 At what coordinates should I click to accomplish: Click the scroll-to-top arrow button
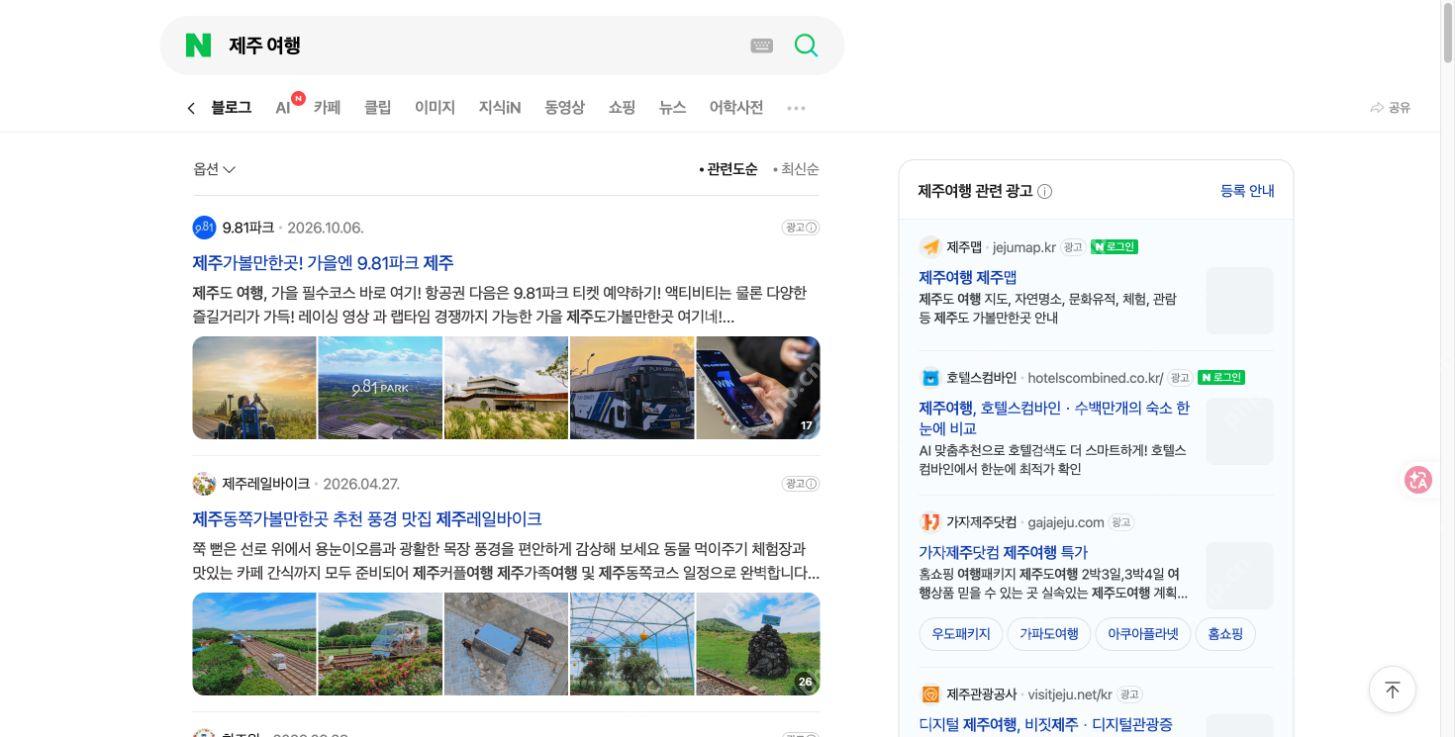point(1392,689)
